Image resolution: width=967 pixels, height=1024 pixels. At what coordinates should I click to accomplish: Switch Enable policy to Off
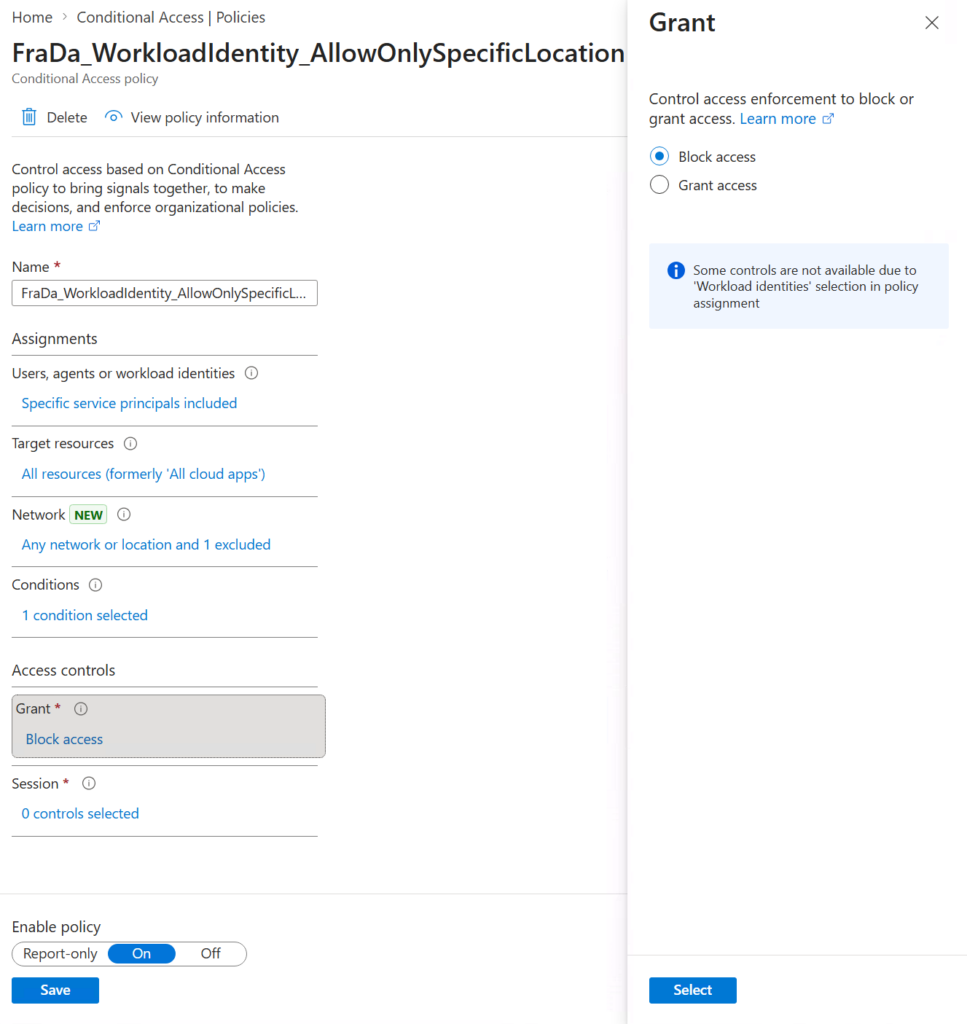pyautogui.click(x=210, y=953)
